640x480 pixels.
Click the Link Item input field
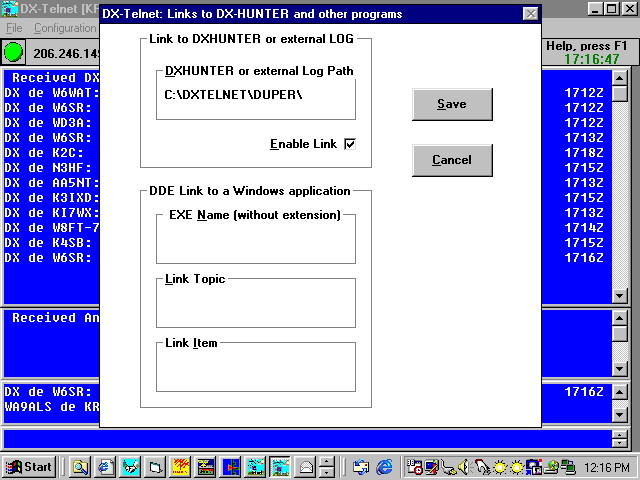coord(256,369)
